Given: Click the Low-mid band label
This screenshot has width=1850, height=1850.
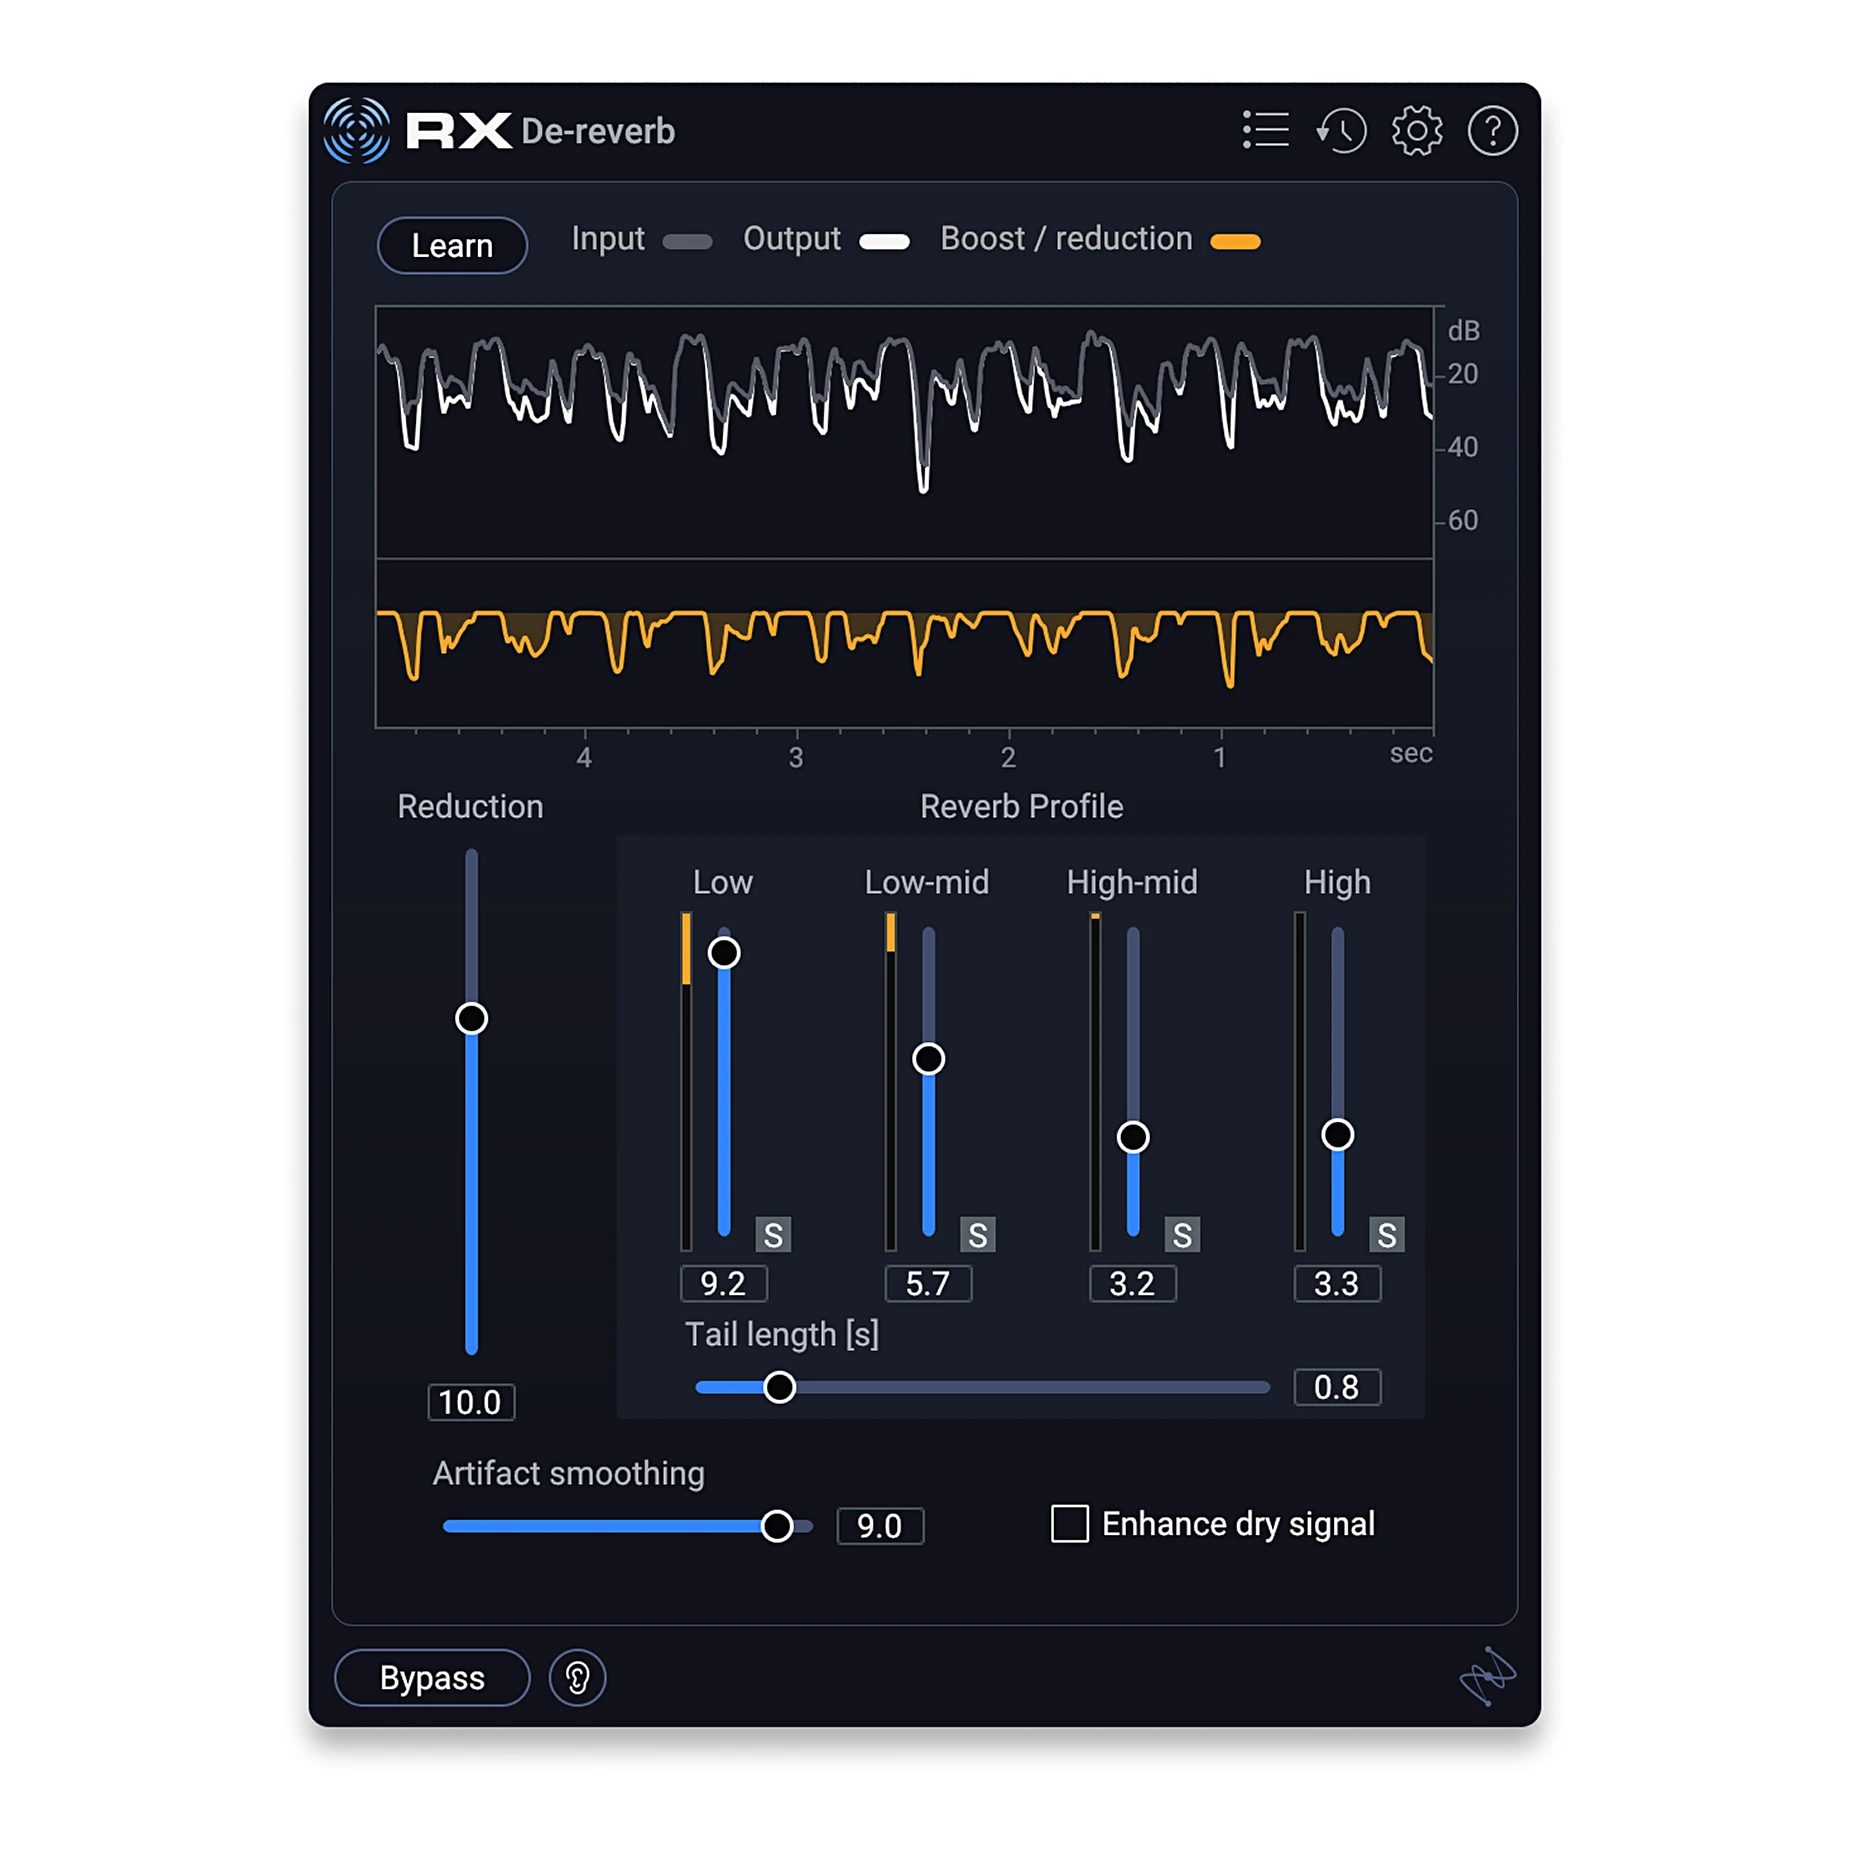Looking at the screenshot, I should pos(927,883).
